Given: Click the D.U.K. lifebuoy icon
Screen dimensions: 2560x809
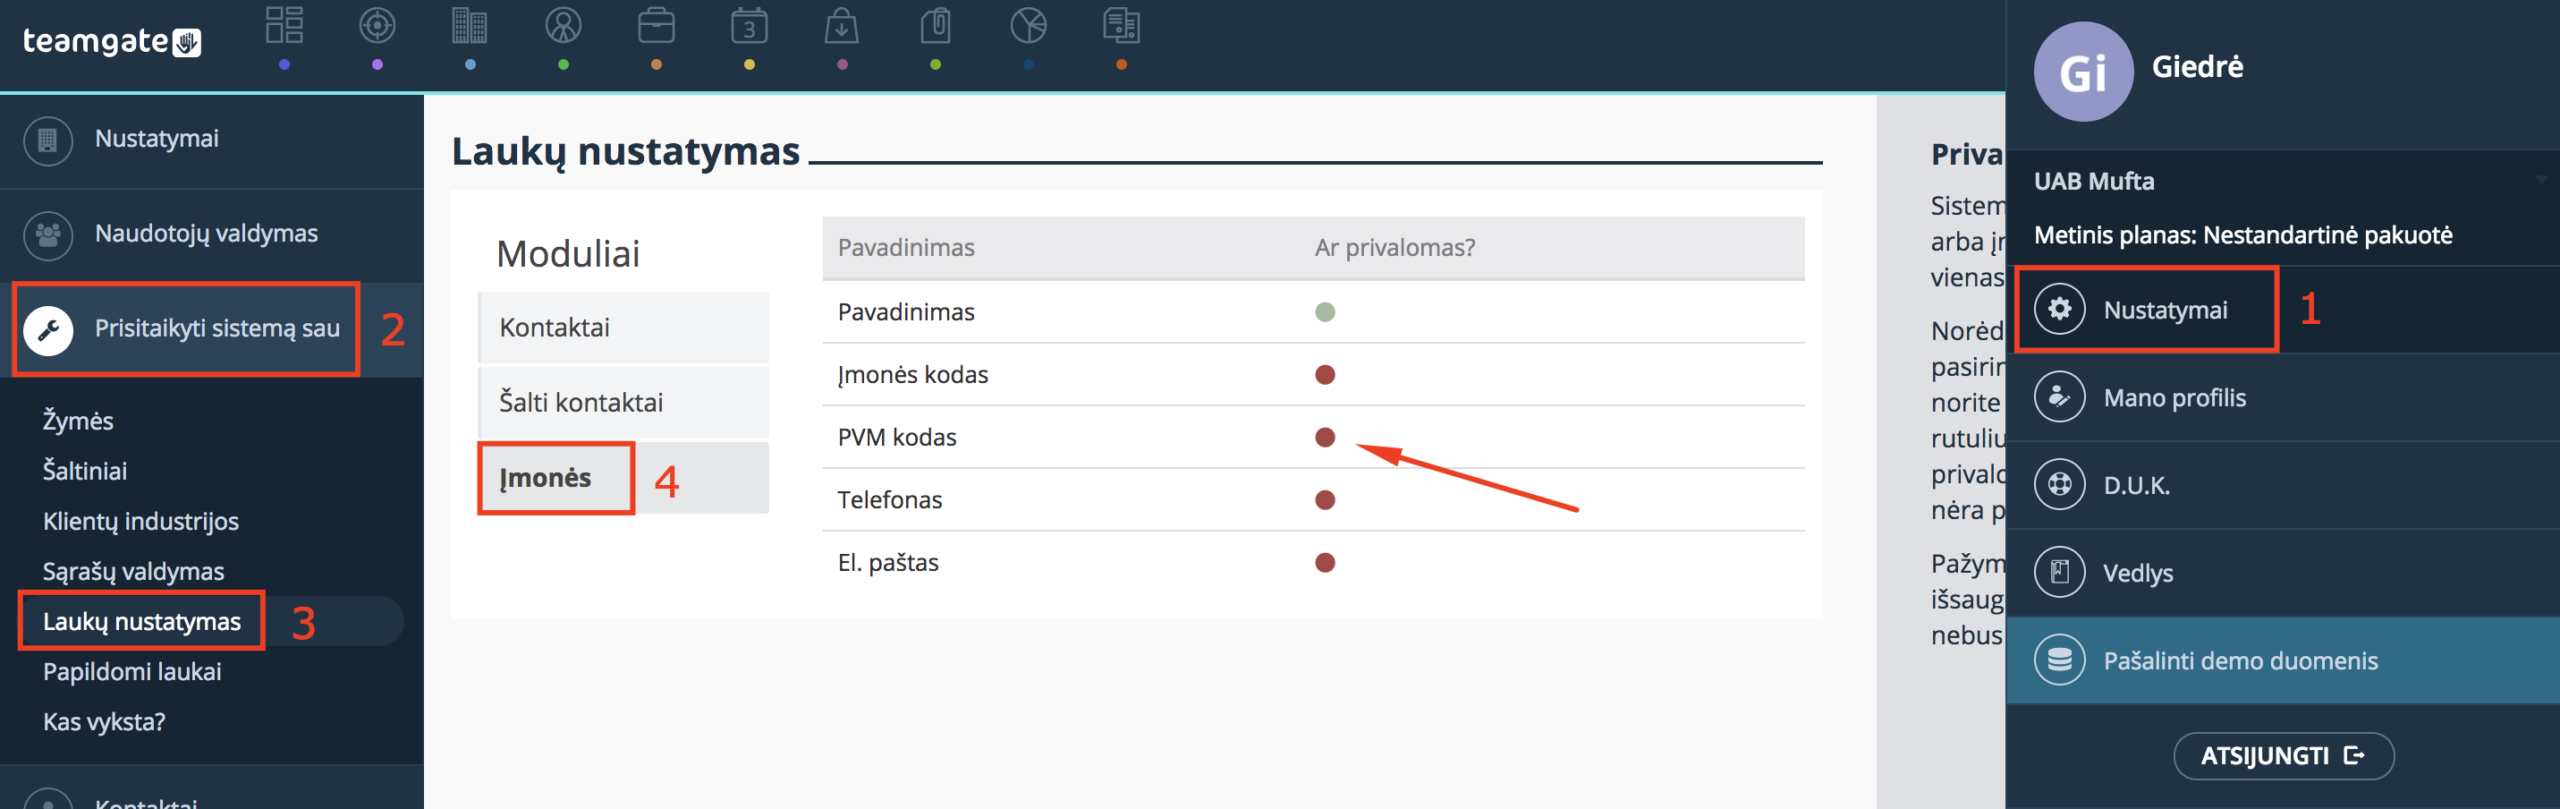Looking at the screenshot, I should coord(2060,485).
